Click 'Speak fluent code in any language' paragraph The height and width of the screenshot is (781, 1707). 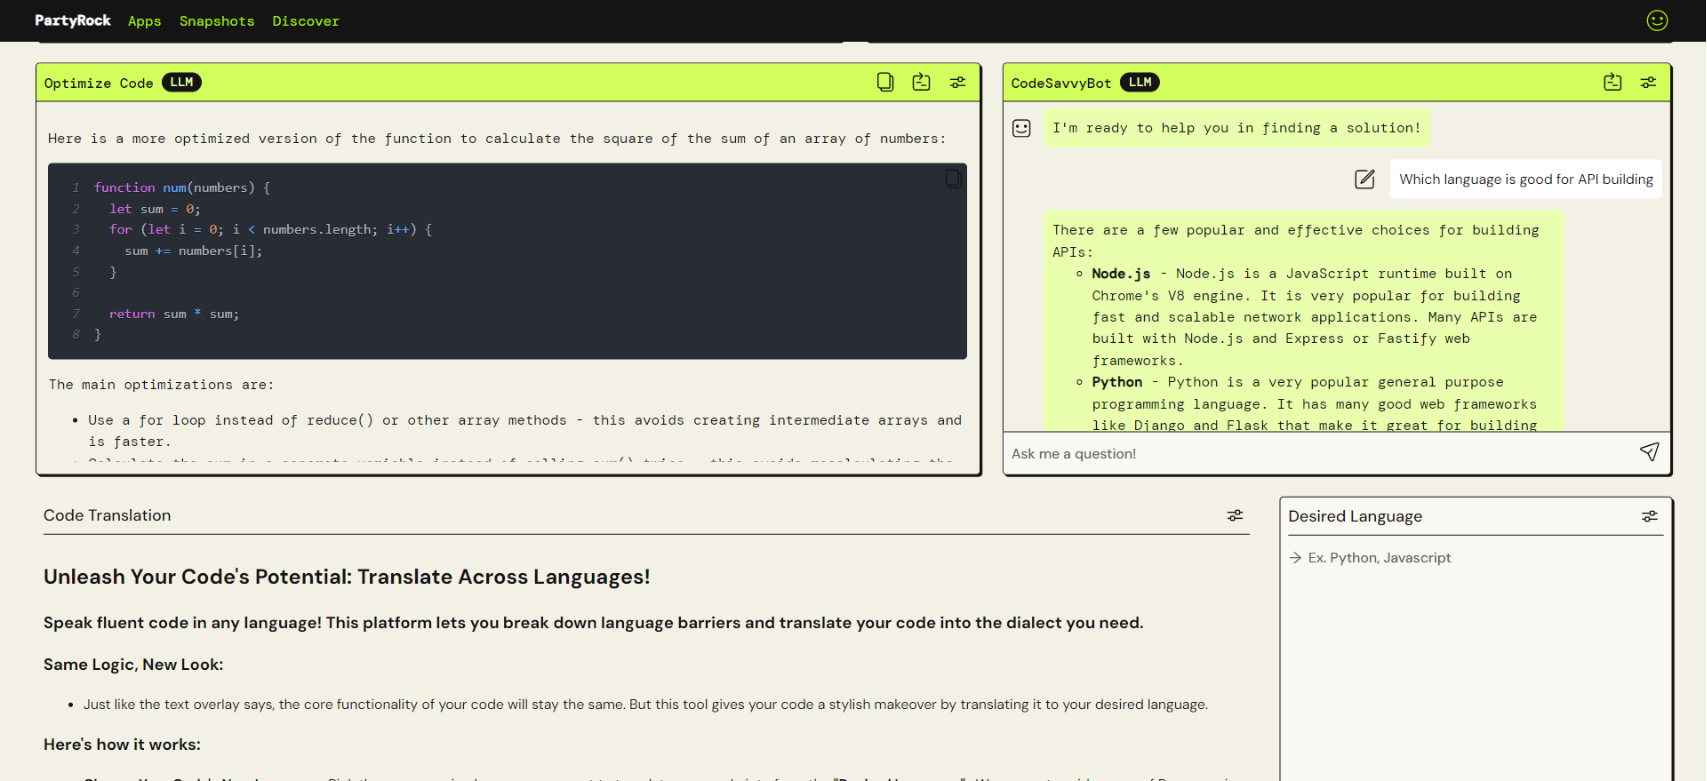point(593,623)
